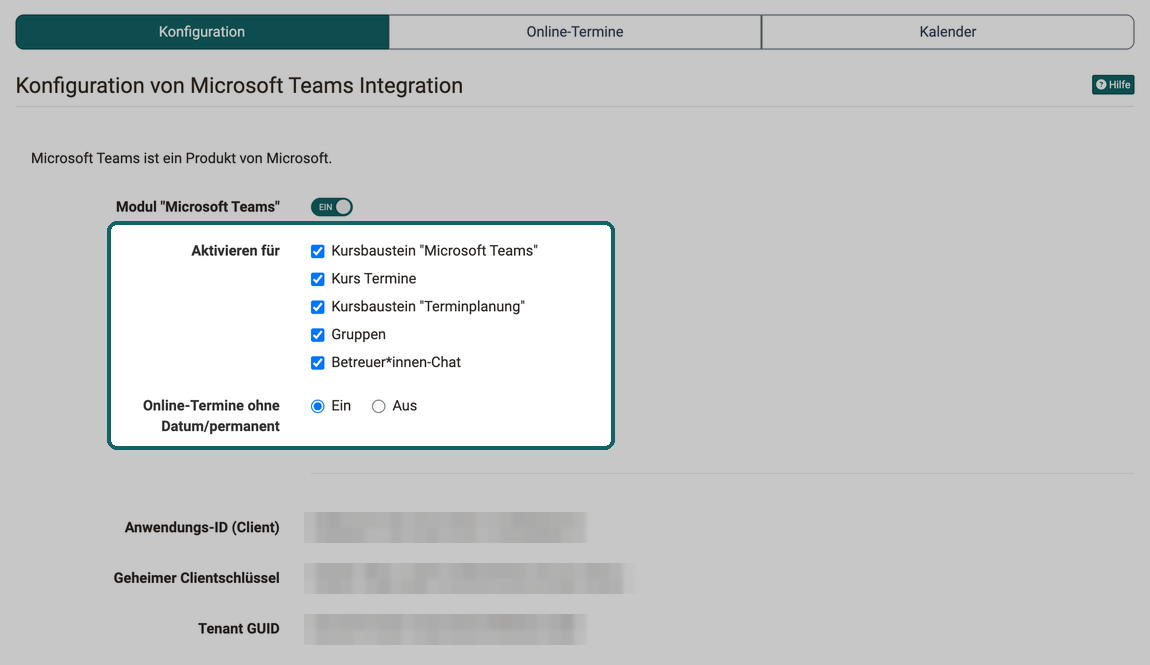The height and width of the screenshot is (665, 1150).
Task: Uncheck Kursbaustein "Terminplanung" checkbox
Action: pyautogui.click(x=318, y=307)
